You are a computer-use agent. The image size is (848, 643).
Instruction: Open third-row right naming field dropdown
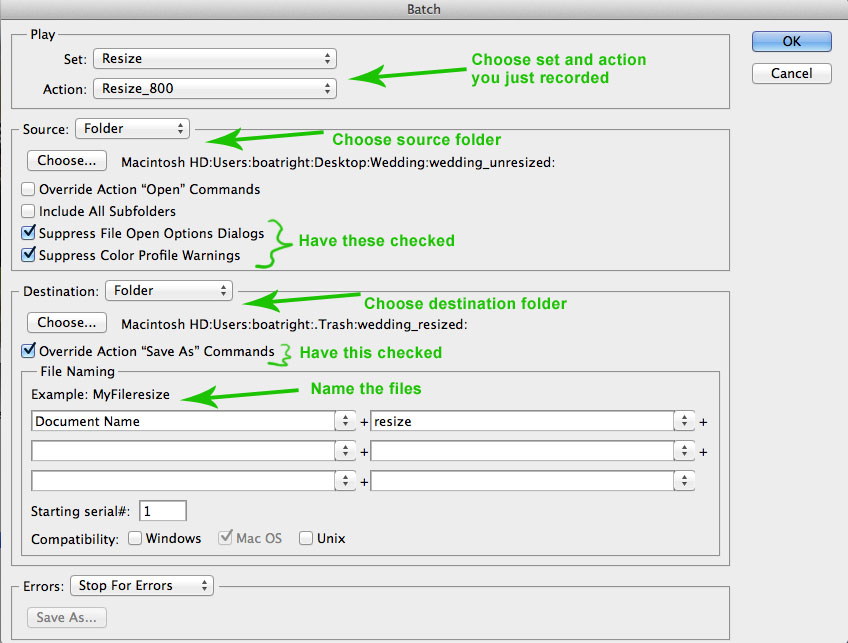point(684,481)
